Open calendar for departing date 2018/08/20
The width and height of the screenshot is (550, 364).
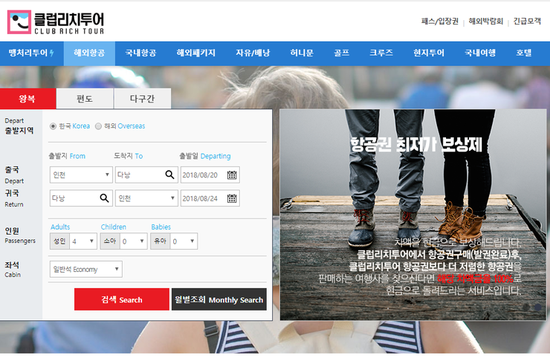[x=232, y=175]
